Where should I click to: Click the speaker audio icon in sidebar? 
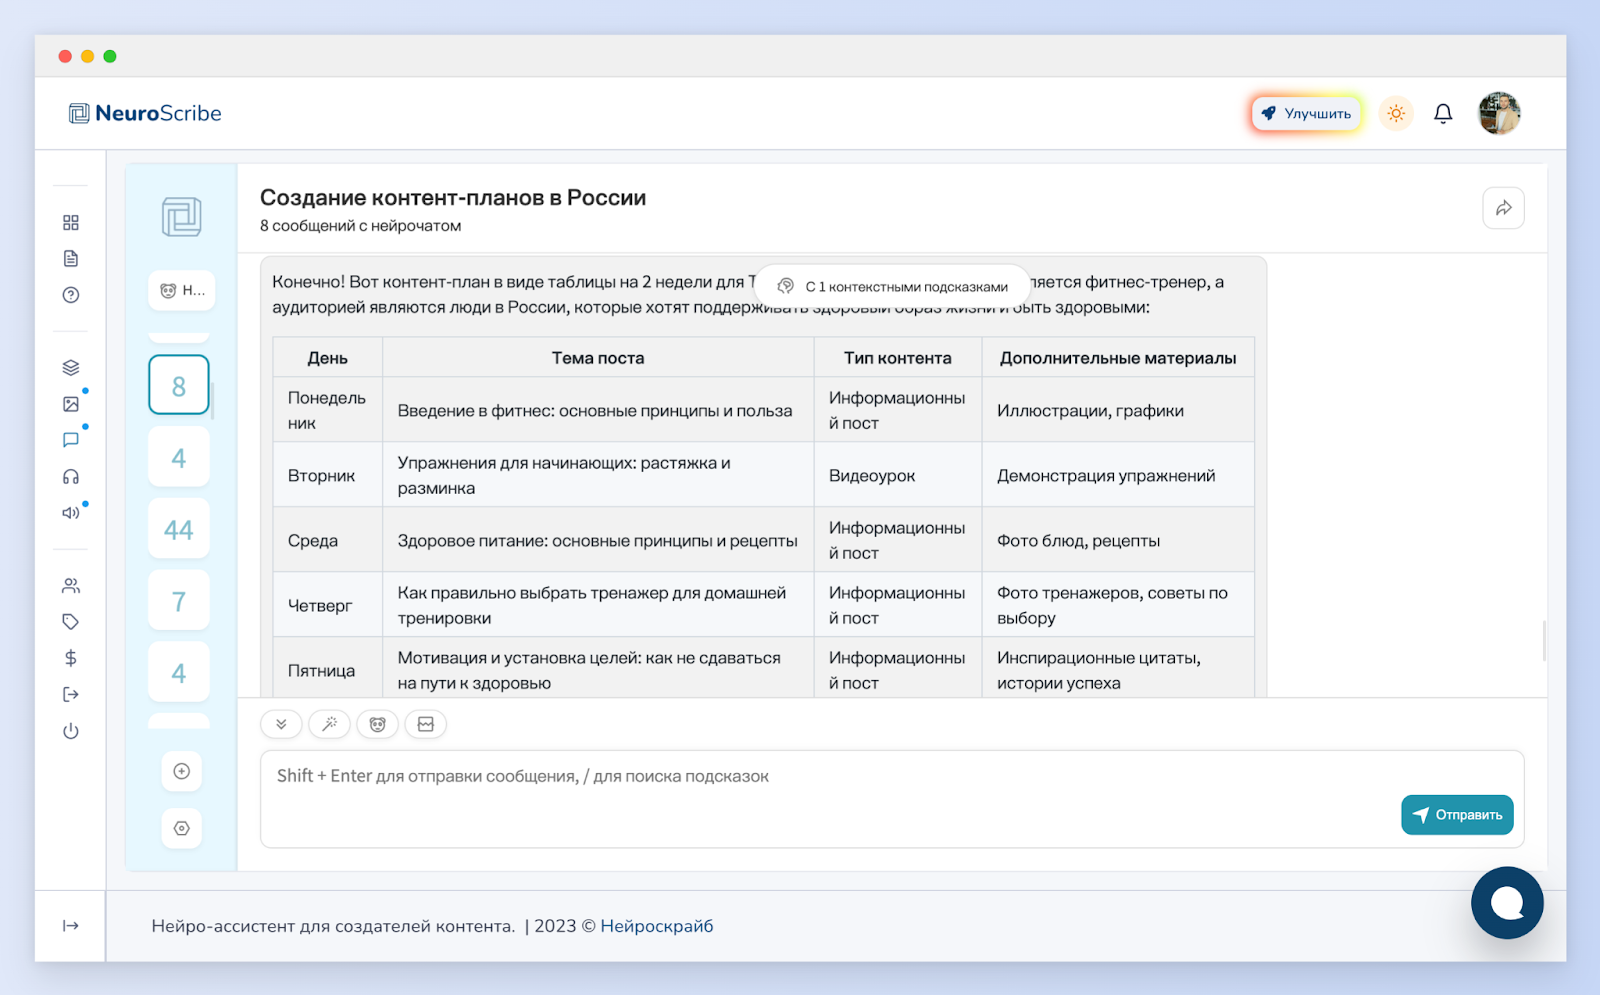tap(71, 513)
